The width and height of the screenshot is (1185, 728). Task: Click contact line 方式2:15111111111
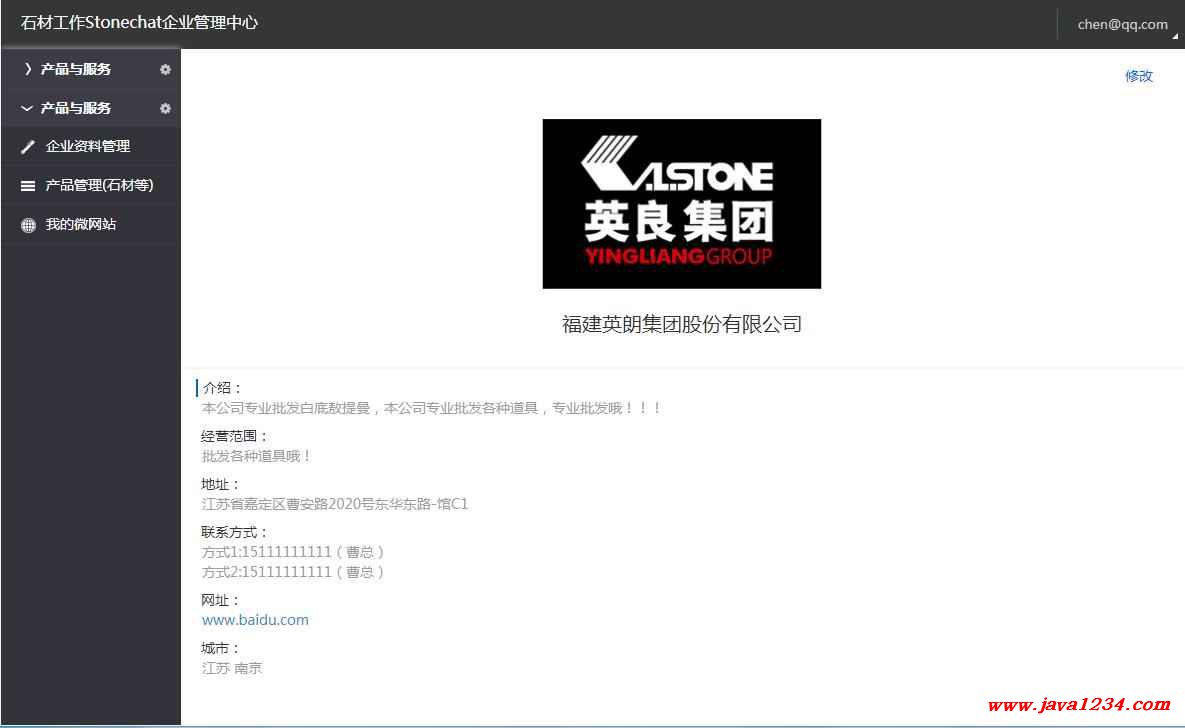293,572
